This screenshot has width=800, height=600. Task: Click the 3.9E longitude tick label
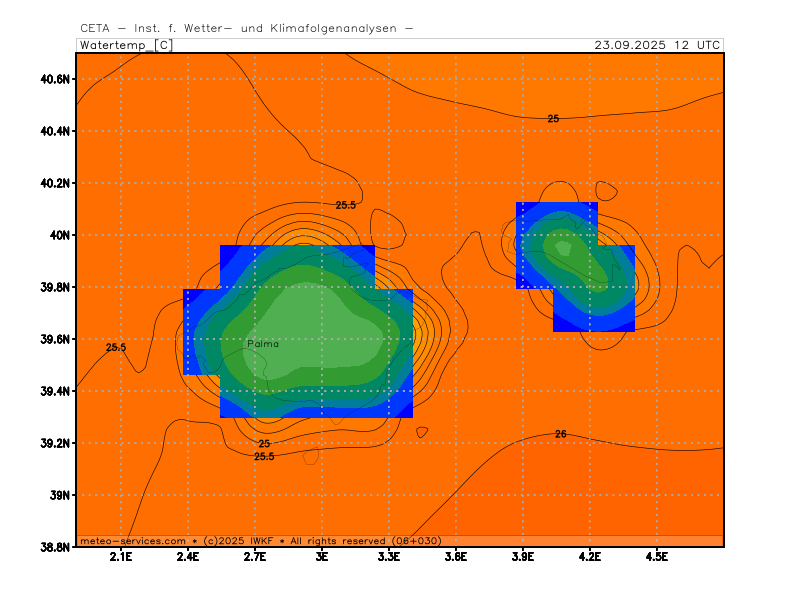point(523,557)
